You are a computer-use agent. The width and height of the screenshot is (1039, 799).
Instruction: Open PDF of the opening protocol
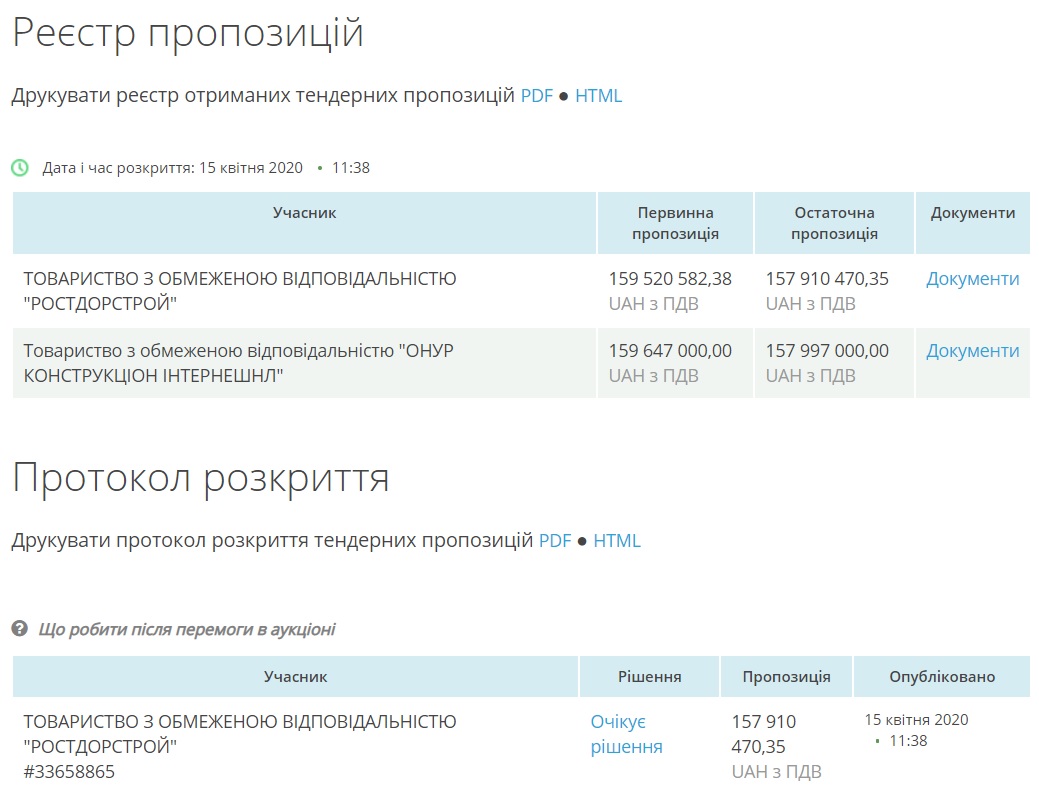point(555,541)
